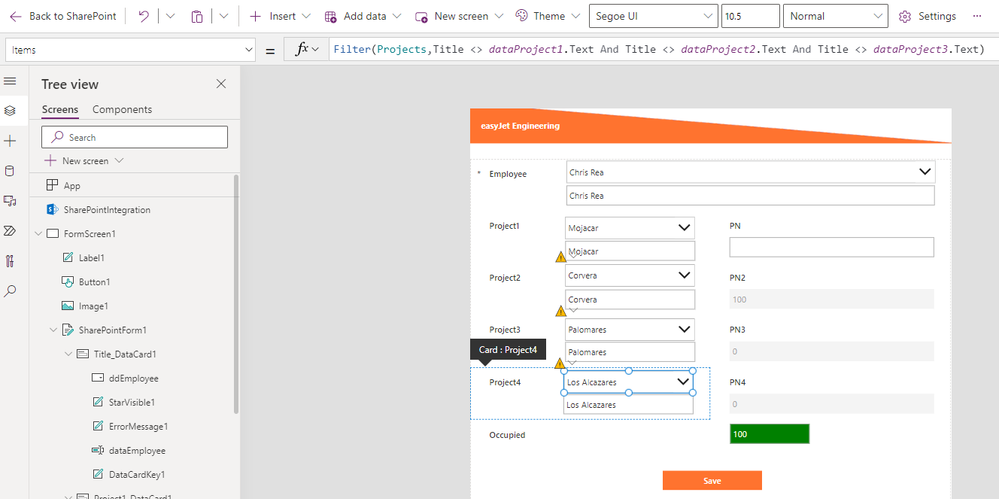
Task: Click the Card : Project4 tooltip label
Action: point(508,350)
